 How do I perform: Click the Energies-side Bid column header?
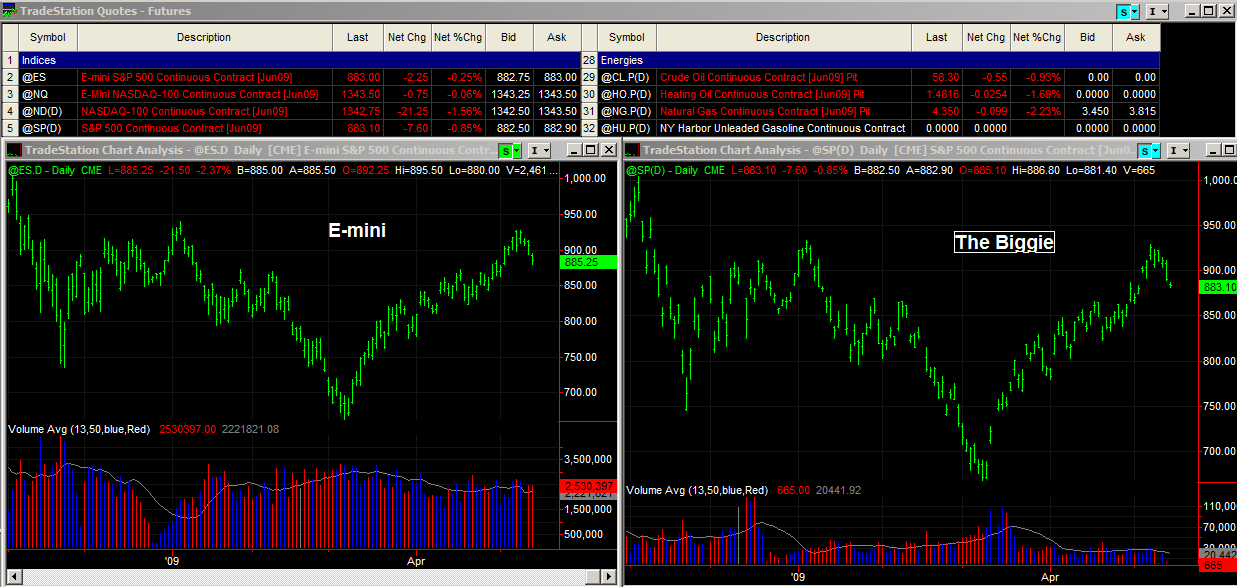point(1088,38)
